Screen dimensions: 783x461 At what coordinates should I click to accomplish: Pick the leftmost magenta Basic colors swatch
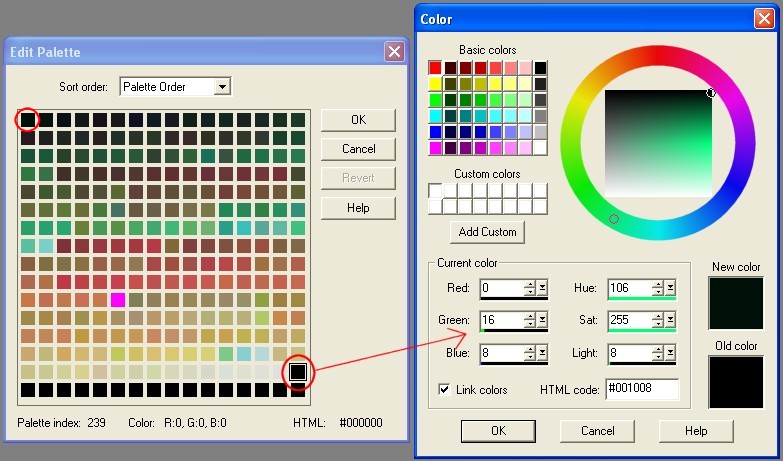(435, 147)
